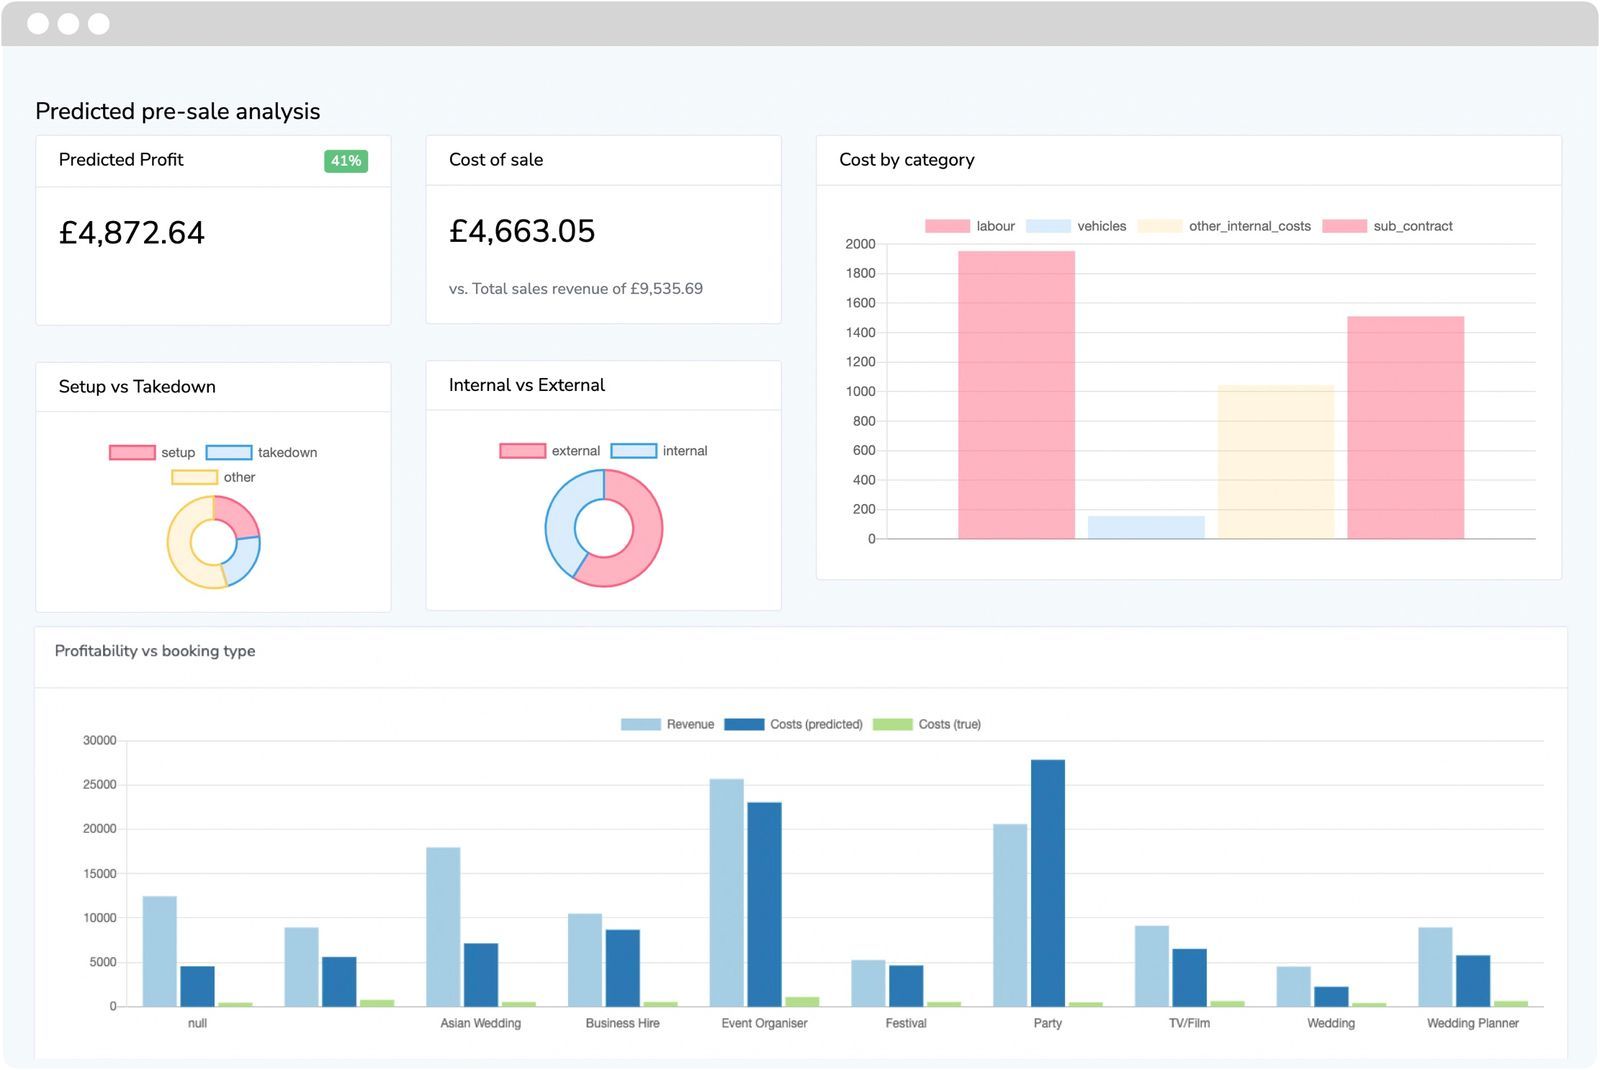
Task: Click the Wedding Planner axis label
Action: click(x=1473, y=1023)
